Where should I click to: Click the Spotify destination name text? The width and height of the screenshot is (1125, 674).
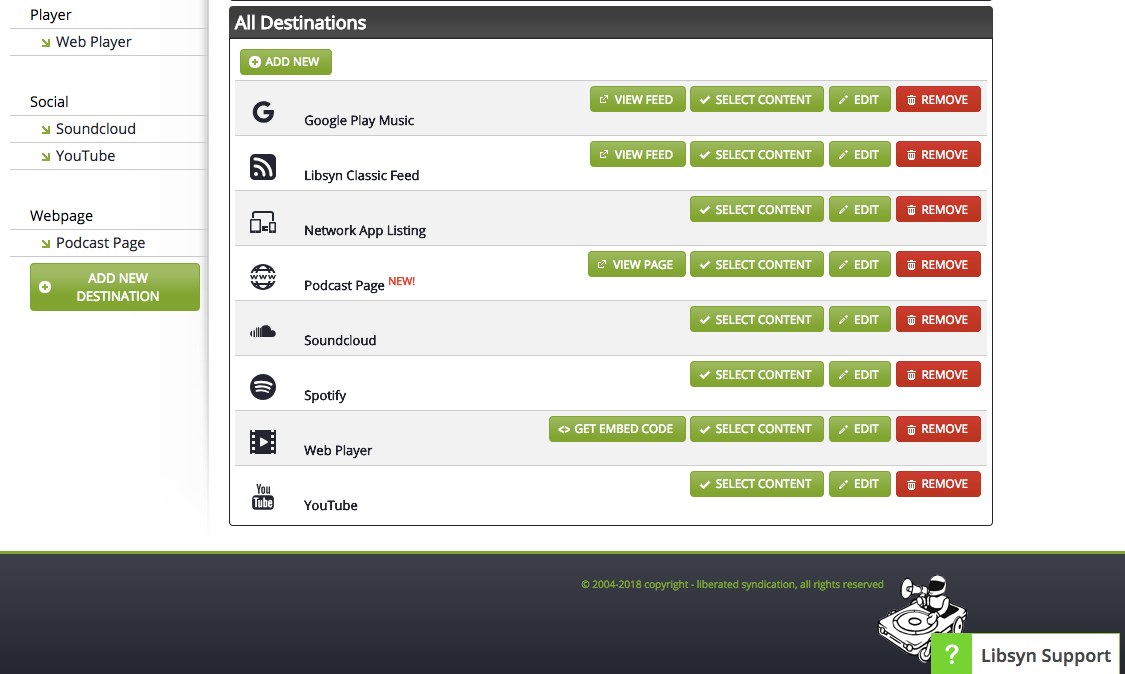[x=325, y=395]
